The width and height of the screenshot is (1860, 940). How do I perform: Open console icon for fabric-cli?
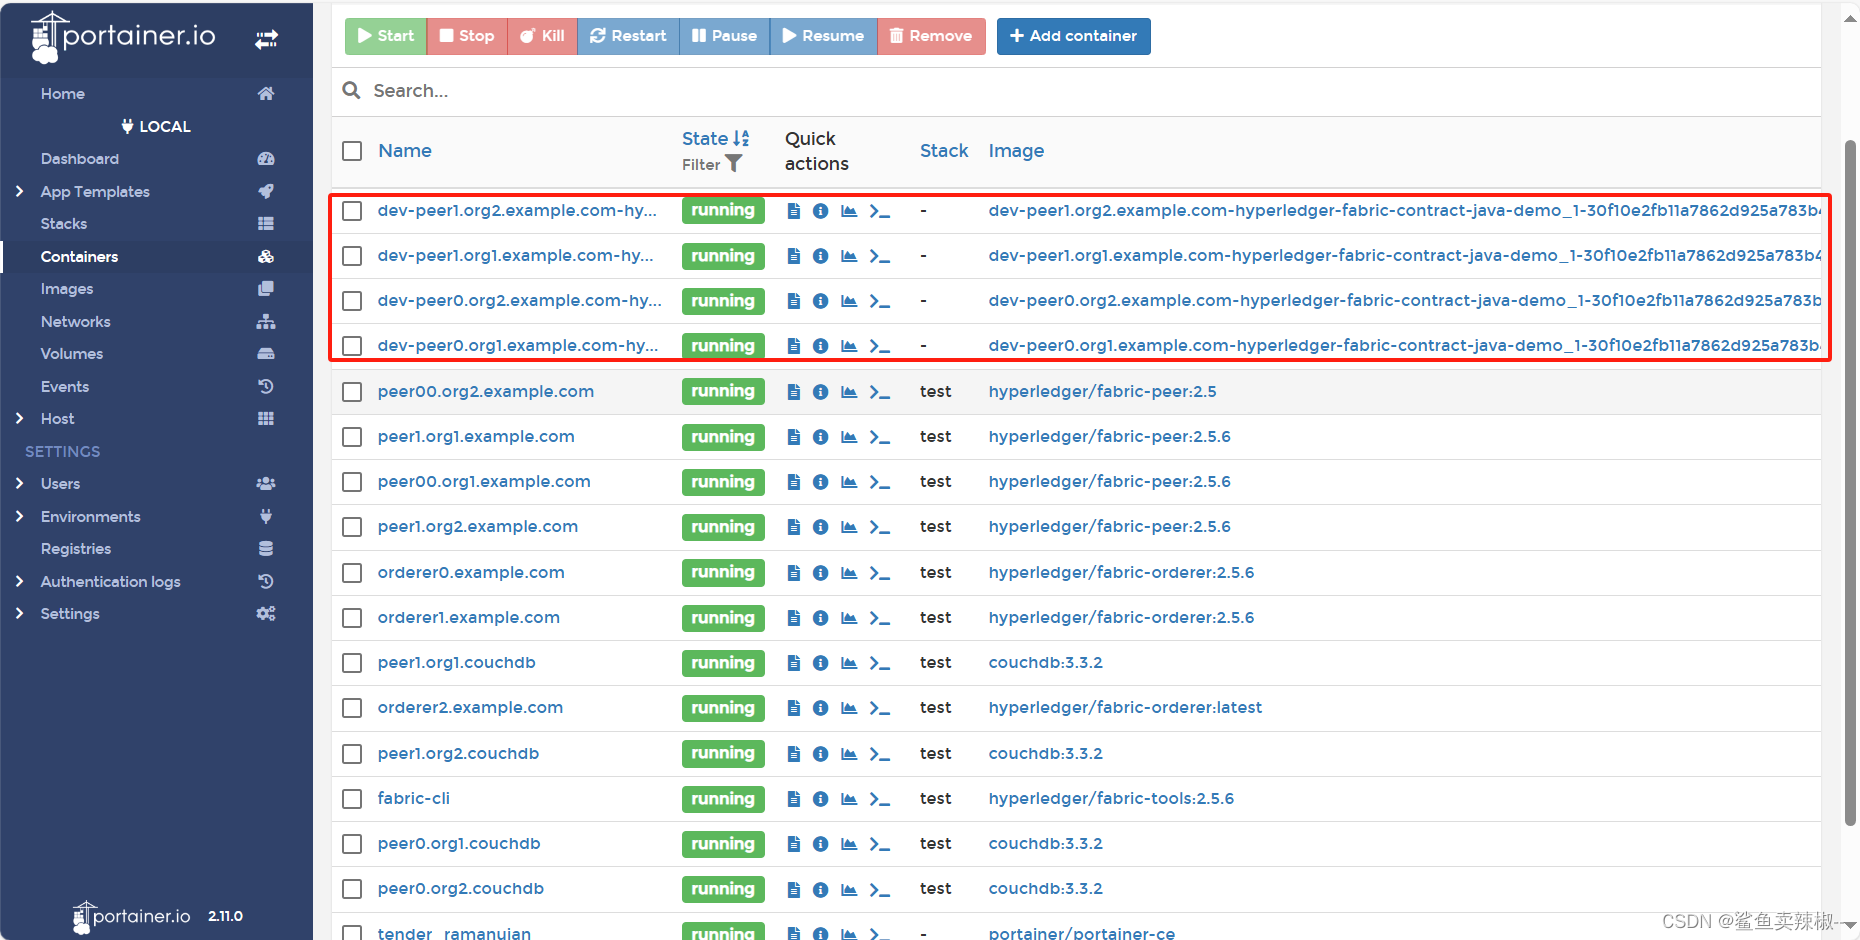[880, 799]
